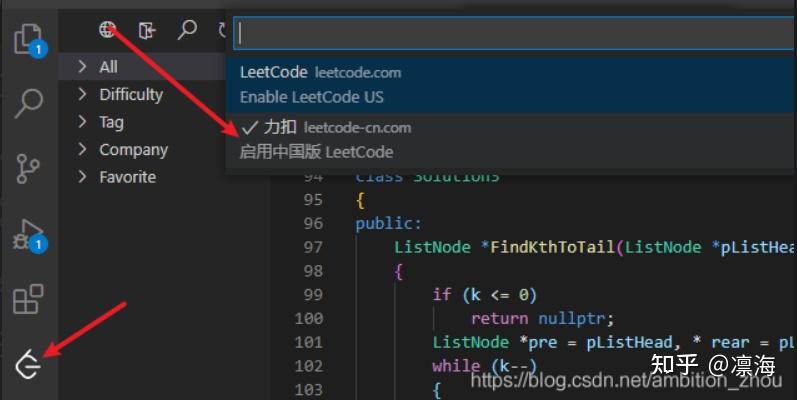Click line number 97 in the gutter
Viewport: 797px width, 400px height.
click(313, 247)
